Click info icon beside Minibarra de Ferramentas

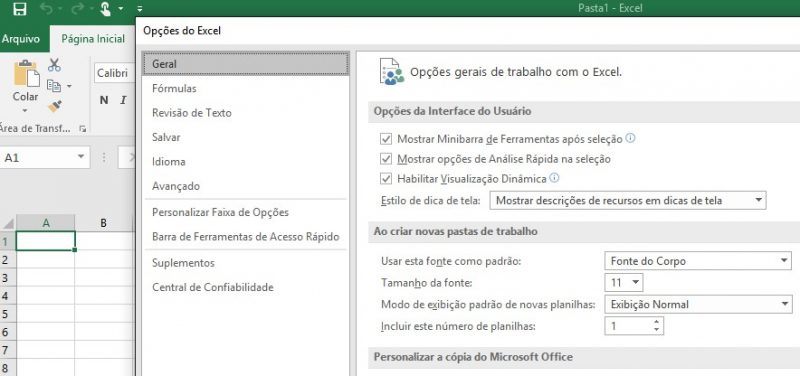(631, 138)
